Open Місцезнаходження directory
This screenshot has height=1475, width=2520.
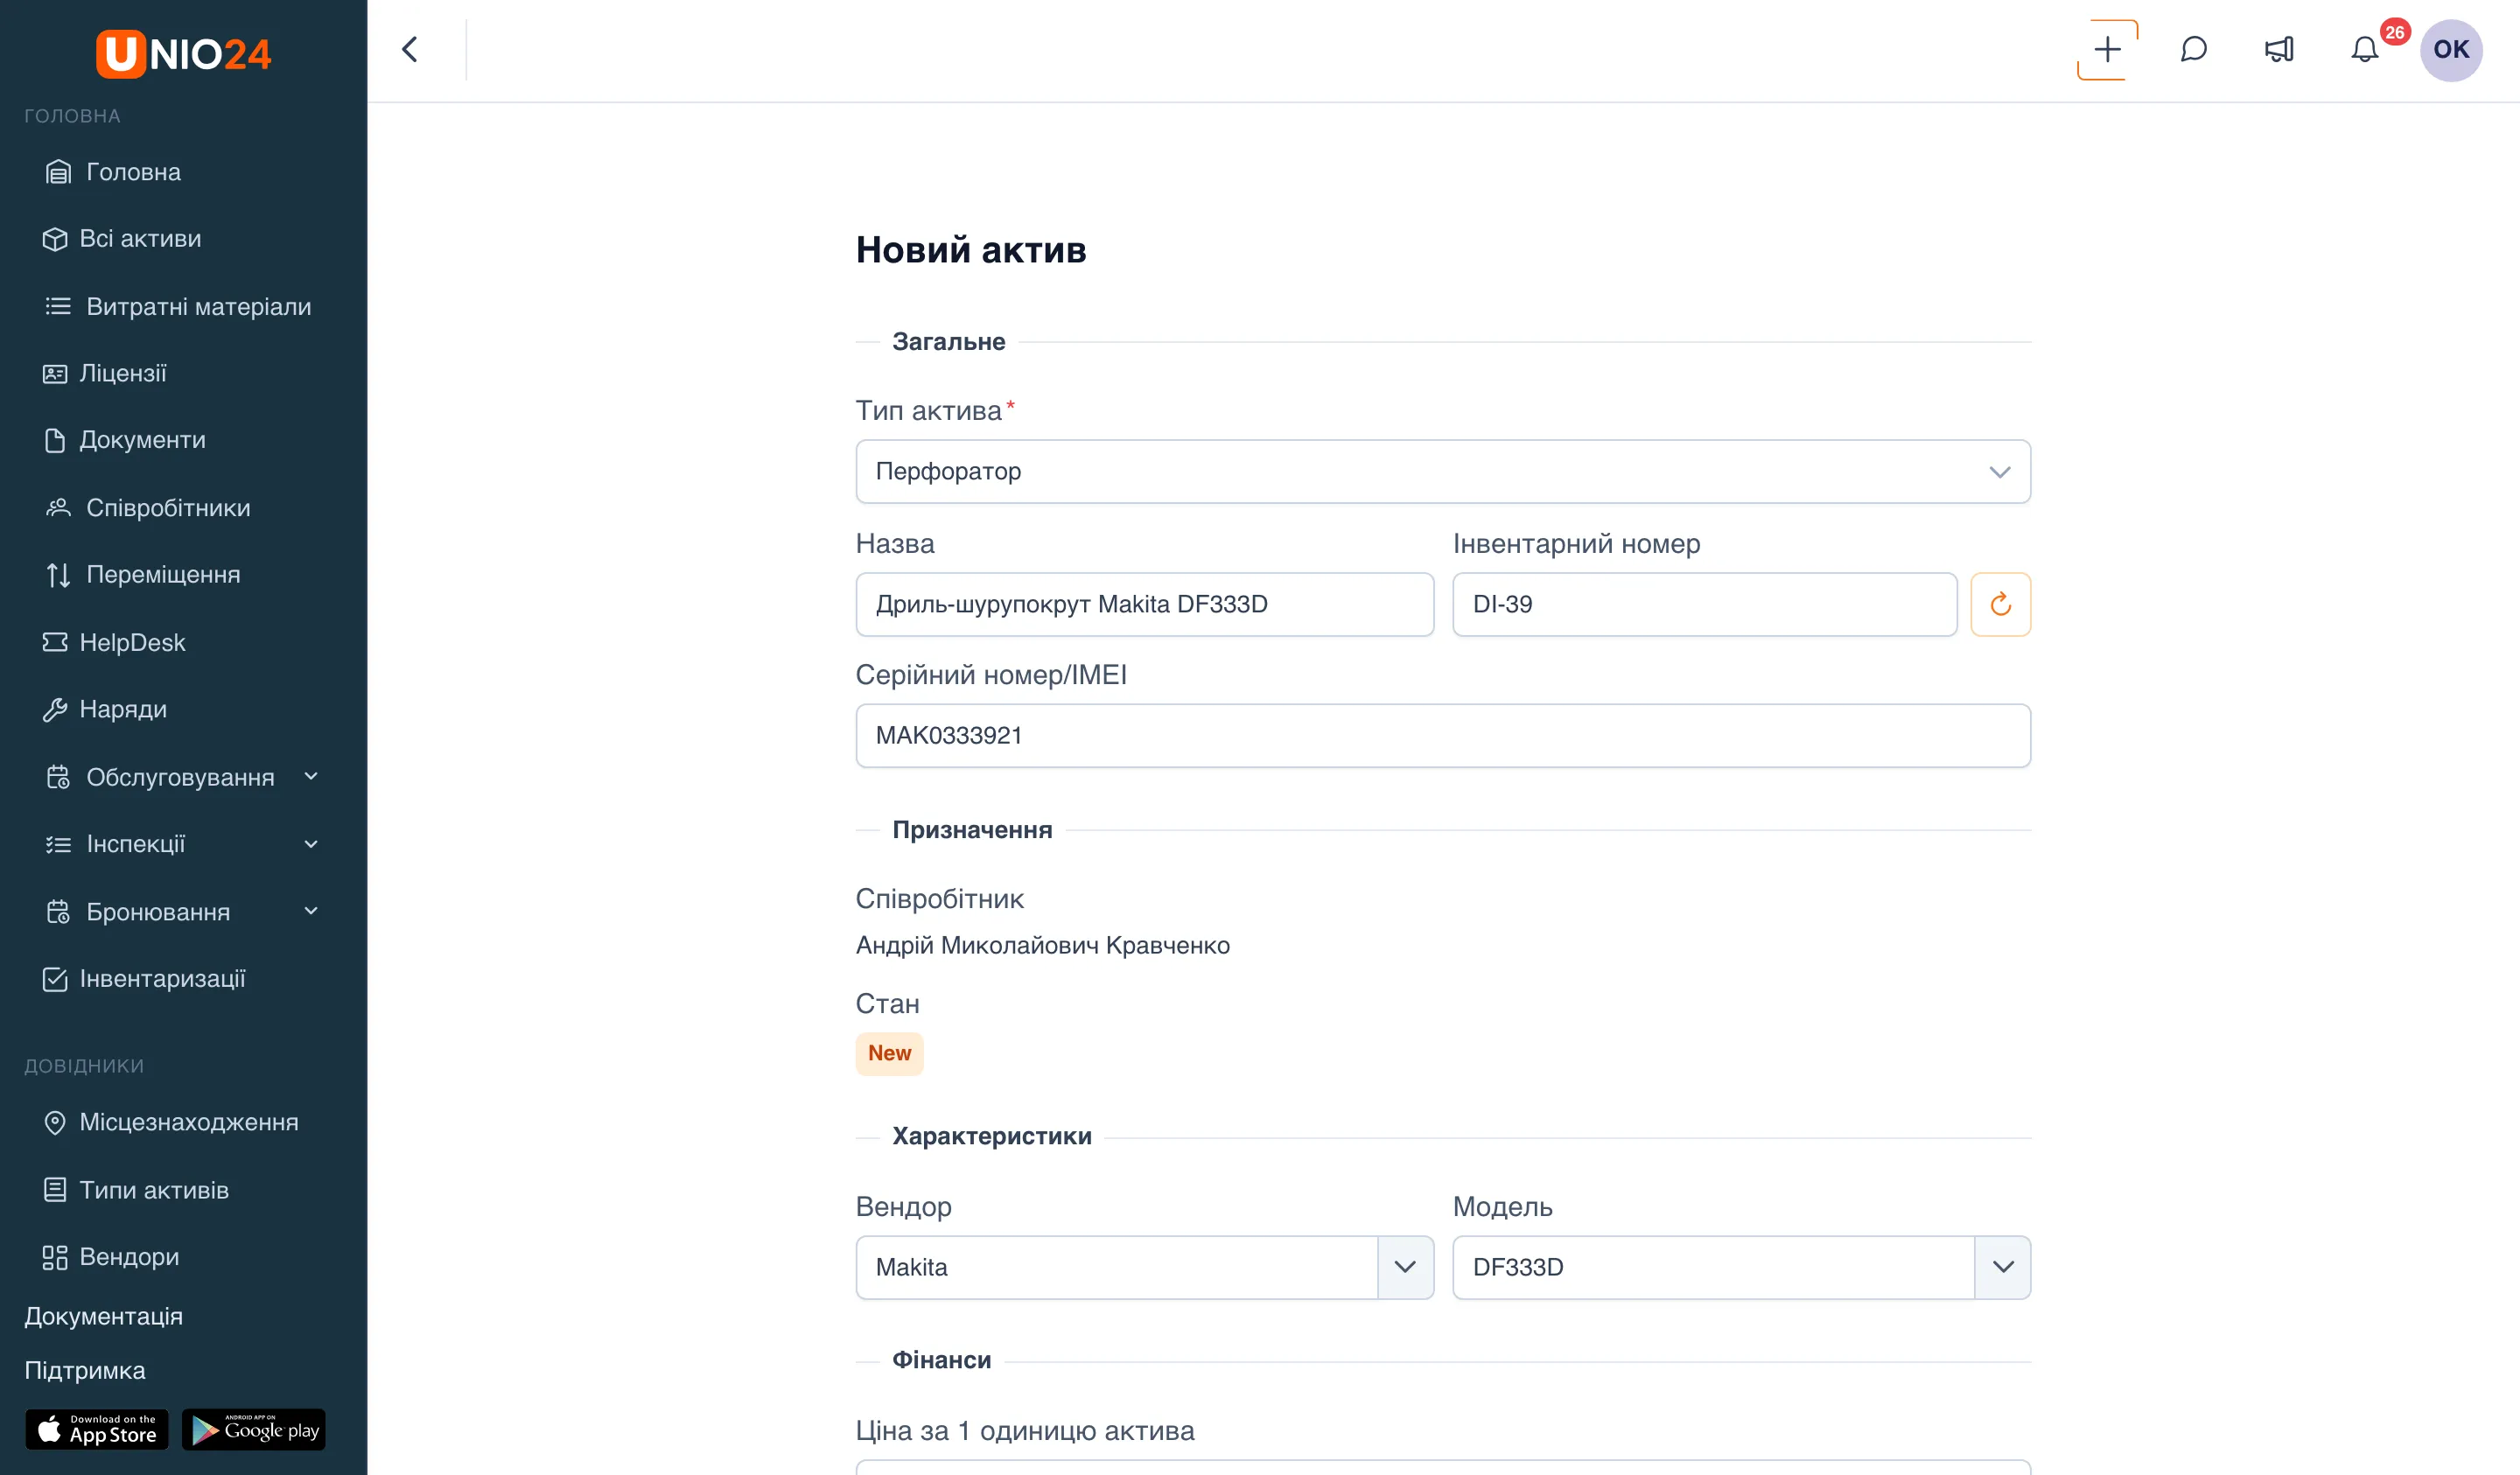(171, 1122)
